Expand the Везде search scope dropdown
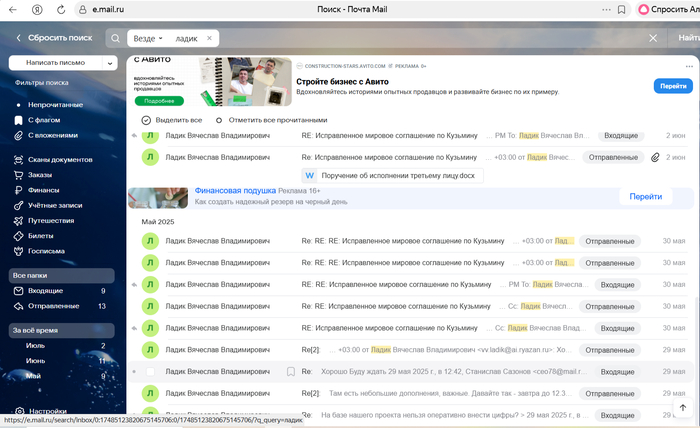Screen dimensions: 700x428 coord(147,38)
